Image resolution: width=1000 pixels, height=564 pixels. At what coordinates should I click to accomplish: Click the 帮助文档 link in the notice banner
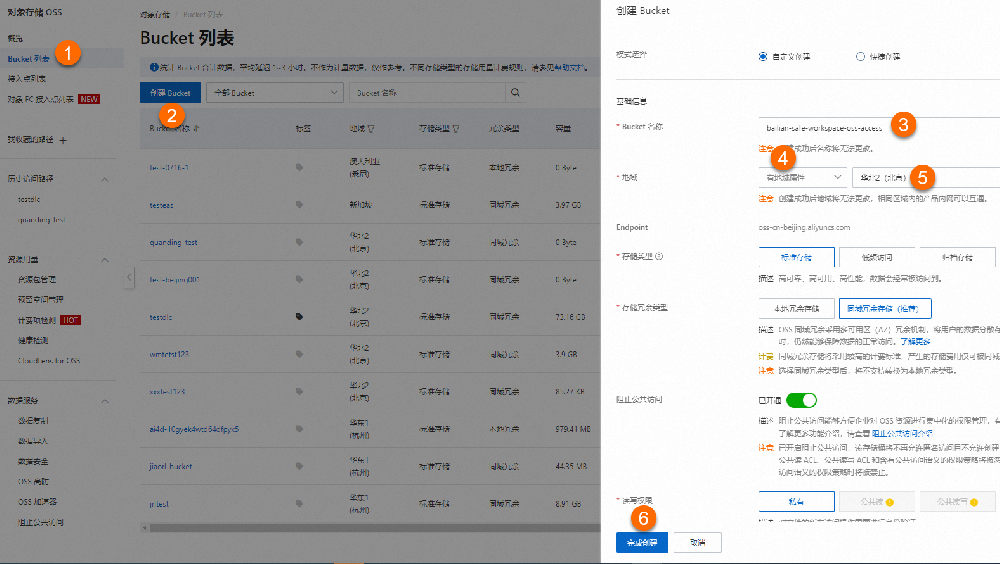(x=567, y=67)
